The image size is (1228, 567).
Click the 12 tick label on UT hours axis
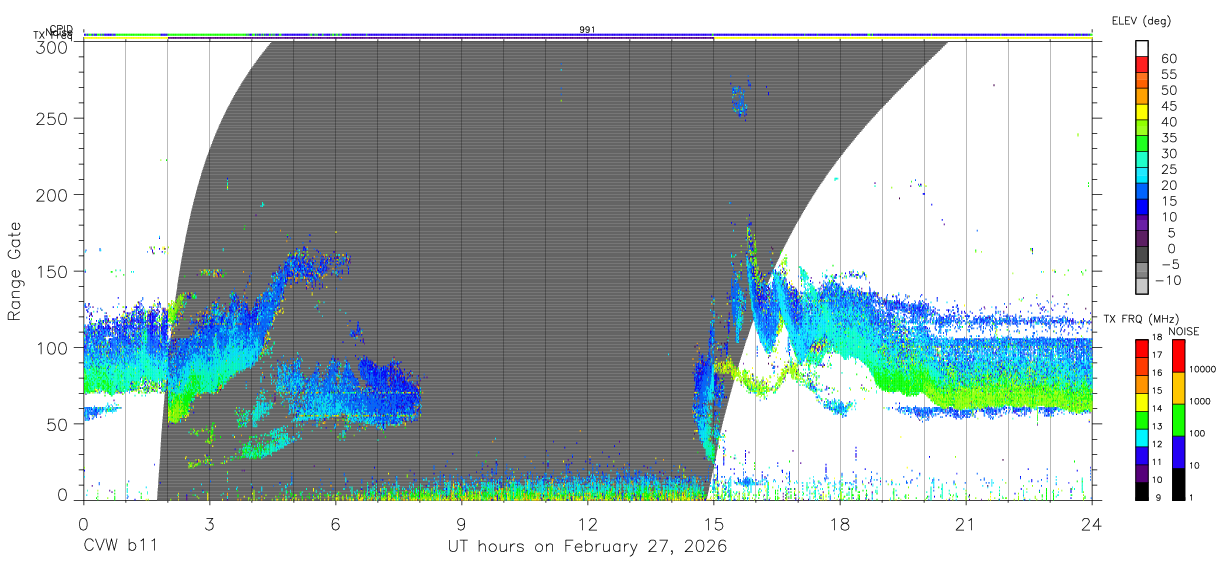pyautogui.click(x=587, y=523)
